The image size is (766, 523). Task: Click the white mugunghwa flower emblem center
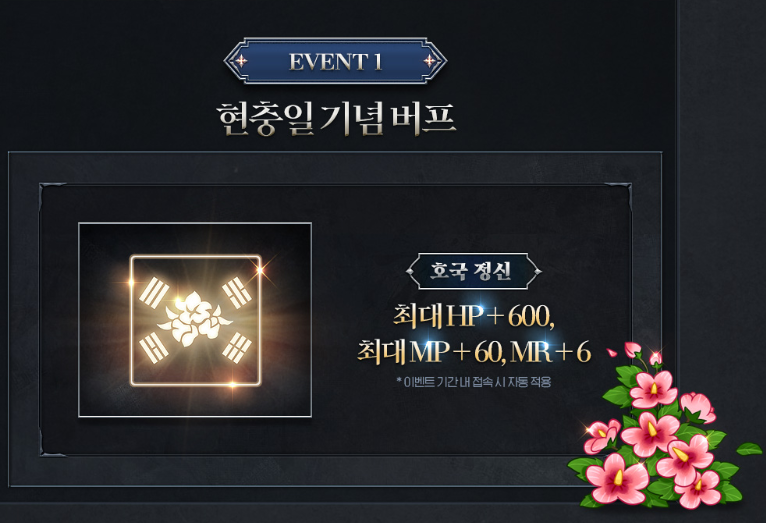tap(194, 319)
